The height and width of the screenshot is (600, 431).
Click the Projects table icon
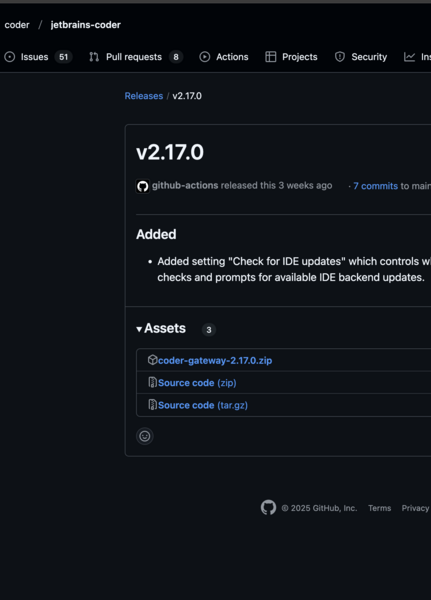[271, 57]
